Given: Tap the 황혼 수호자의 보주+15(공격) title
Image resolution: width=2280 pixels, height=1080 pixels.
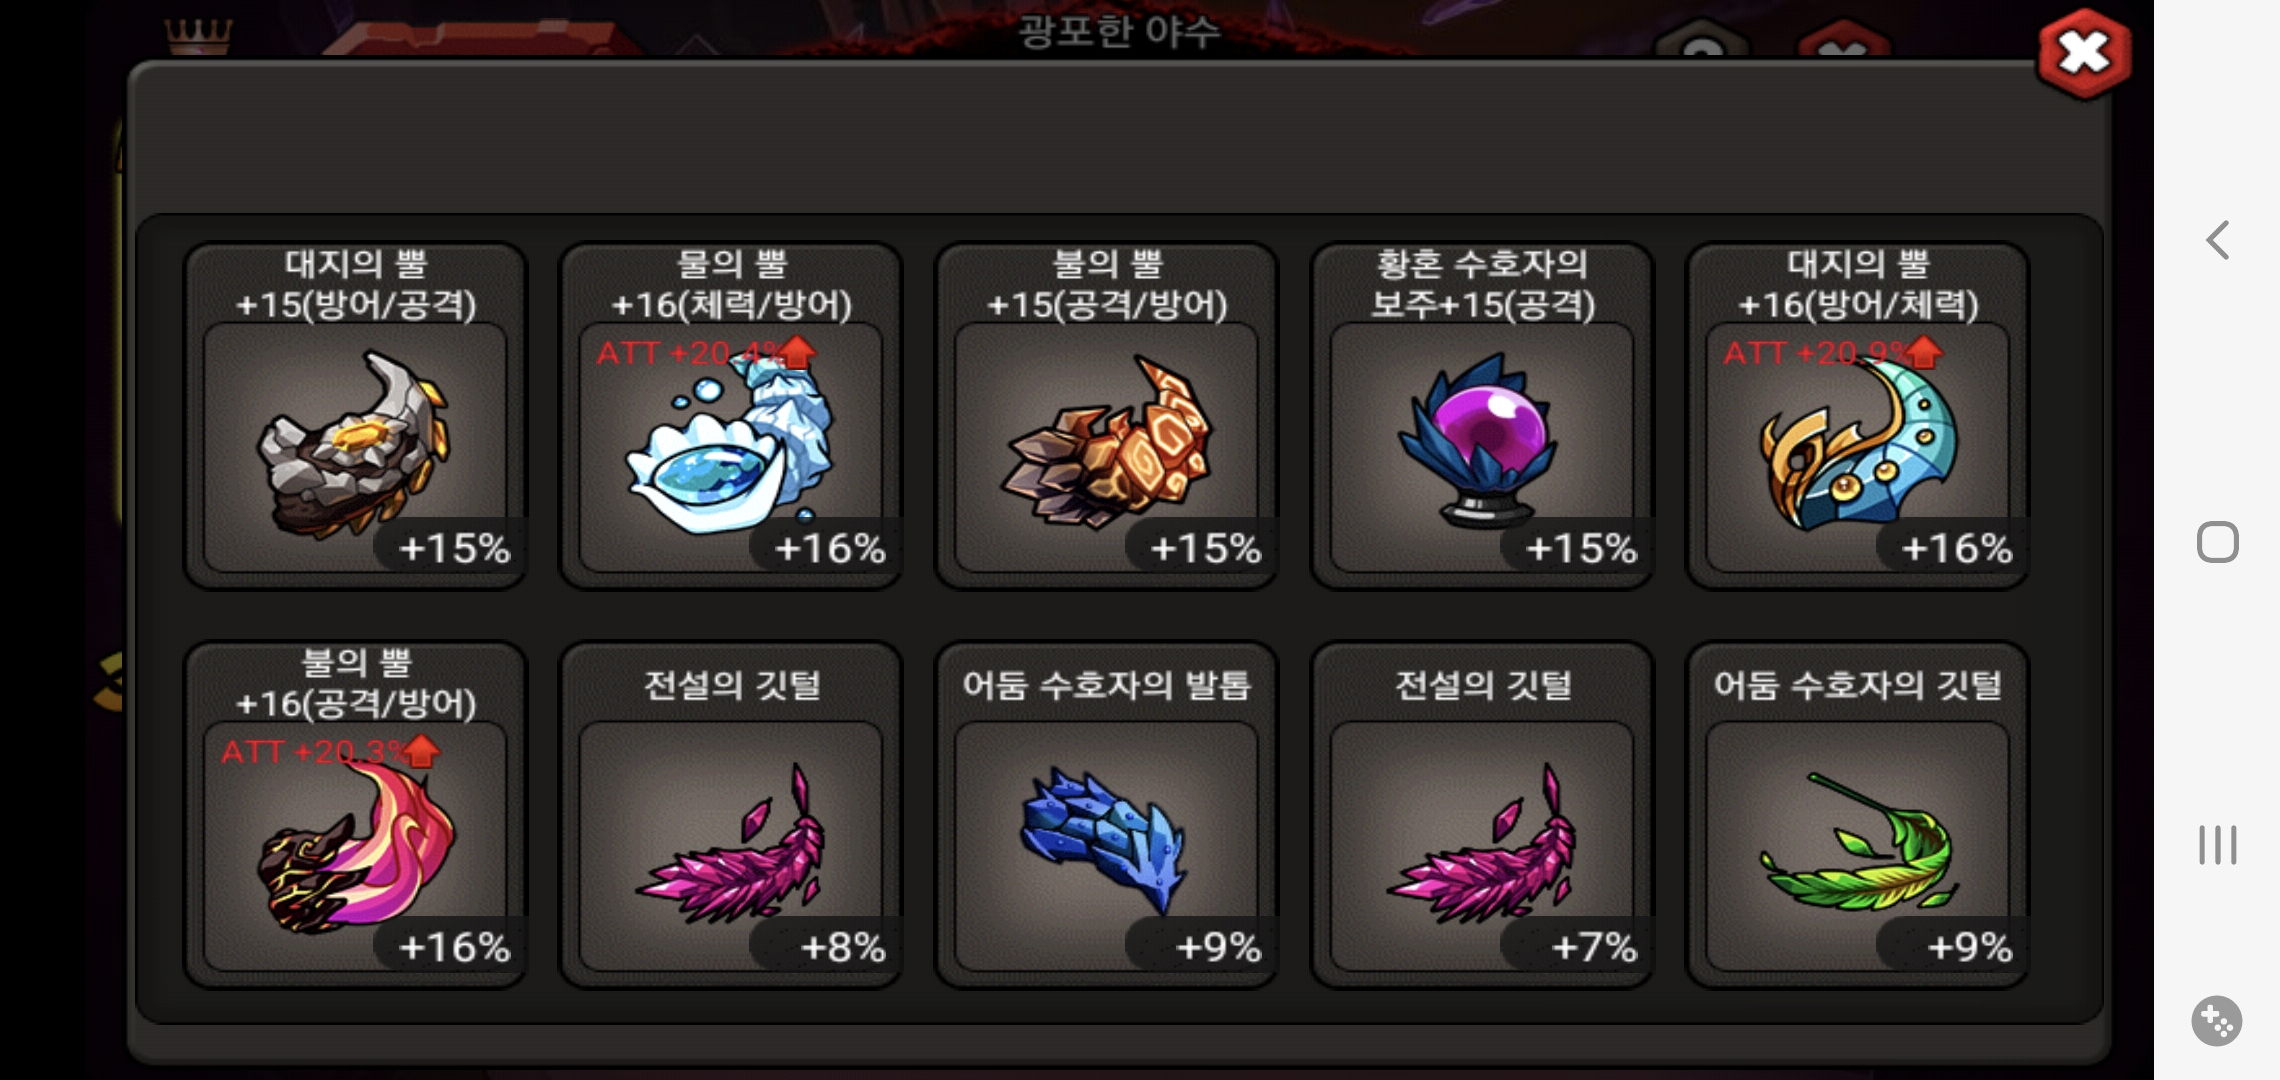Looking at the screenshot, I should [x=1482, y=284].
